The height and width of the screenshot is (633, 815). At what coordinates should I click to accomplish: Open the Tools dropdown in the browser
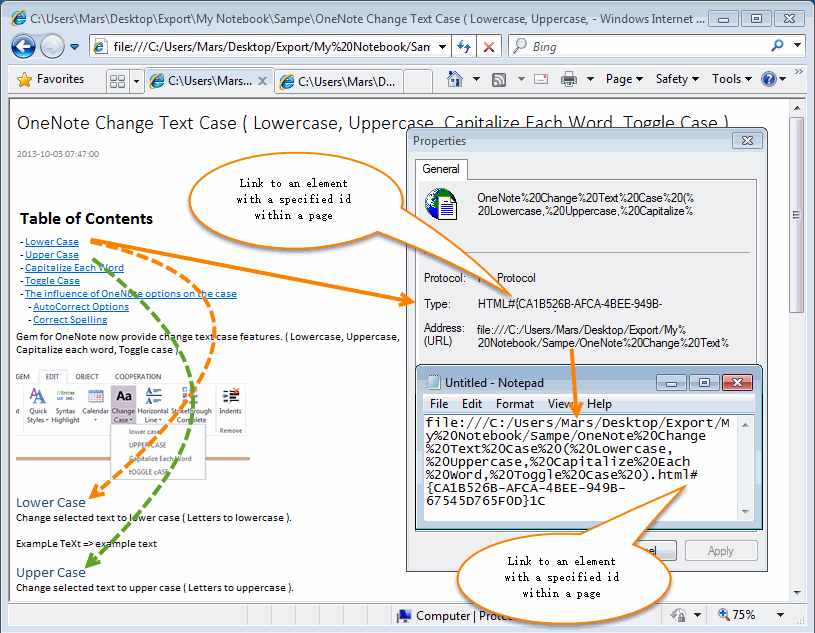727,78
